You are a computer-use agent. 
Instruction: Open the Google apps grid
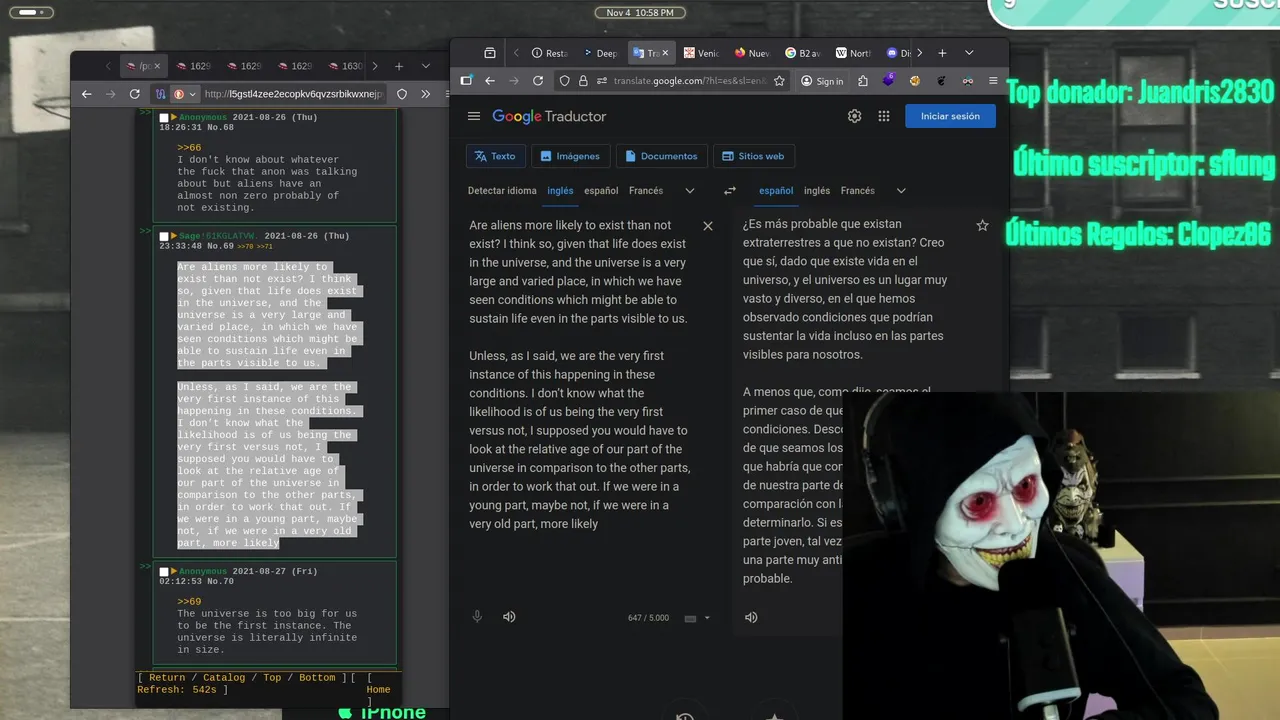(884, 116)
